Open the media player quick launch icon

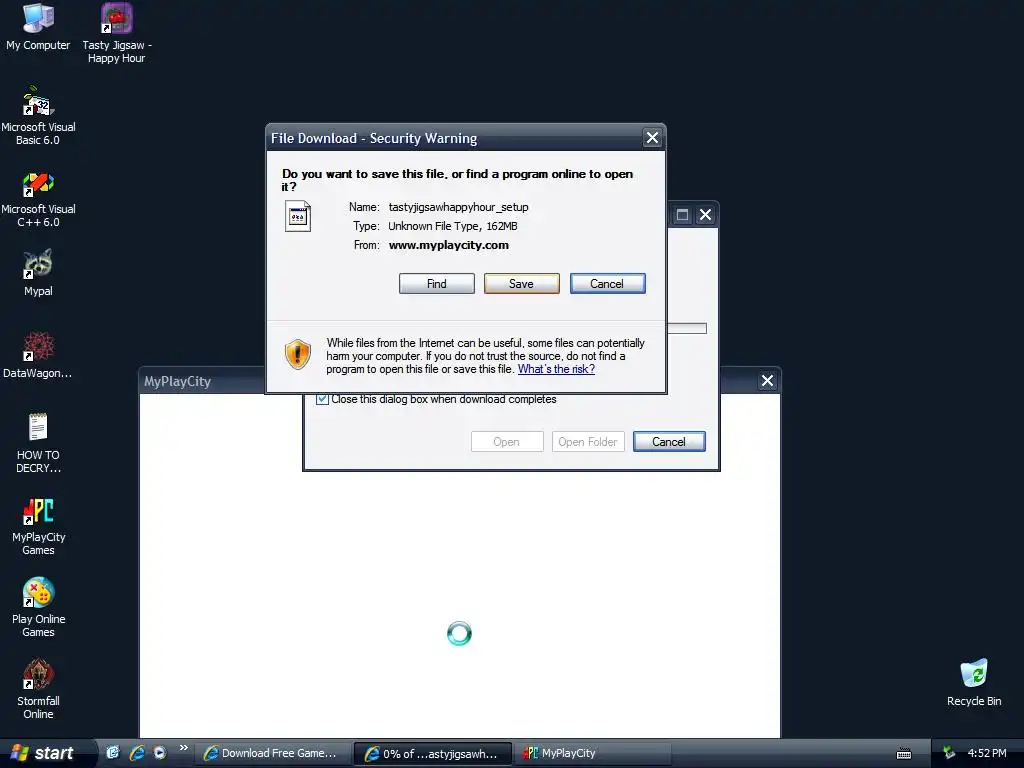pyautogui.click(x=160, y=753)
